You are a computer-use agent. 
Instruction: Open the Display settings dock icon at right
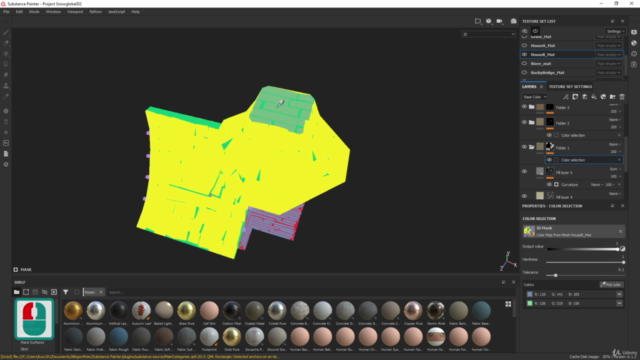pos(634,32)
